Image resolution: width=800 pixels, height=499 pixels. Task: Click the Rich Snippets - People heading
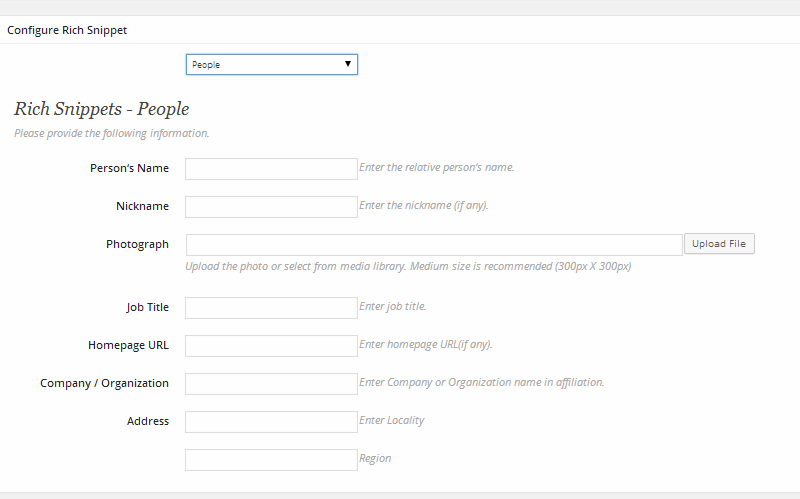pyautogui.click(x=102, y=109)
